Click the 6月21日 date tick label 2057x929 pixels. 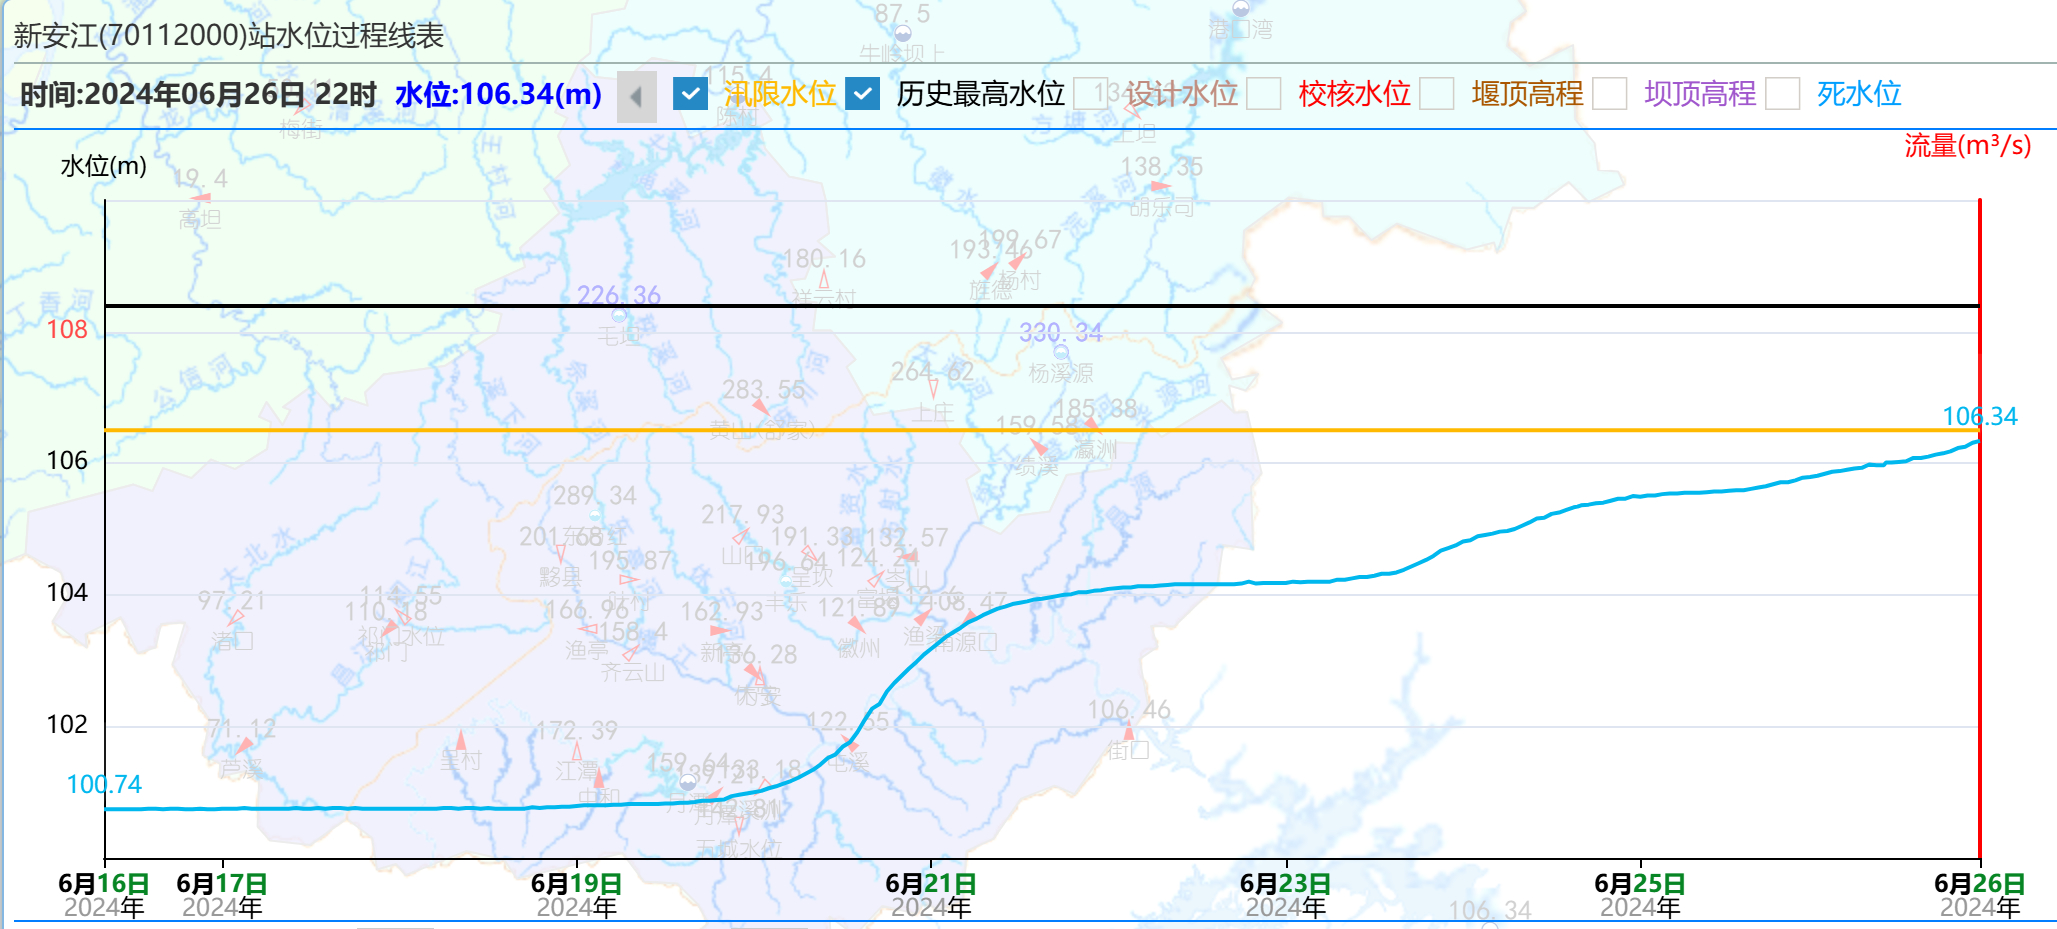[x=931, y=884]
